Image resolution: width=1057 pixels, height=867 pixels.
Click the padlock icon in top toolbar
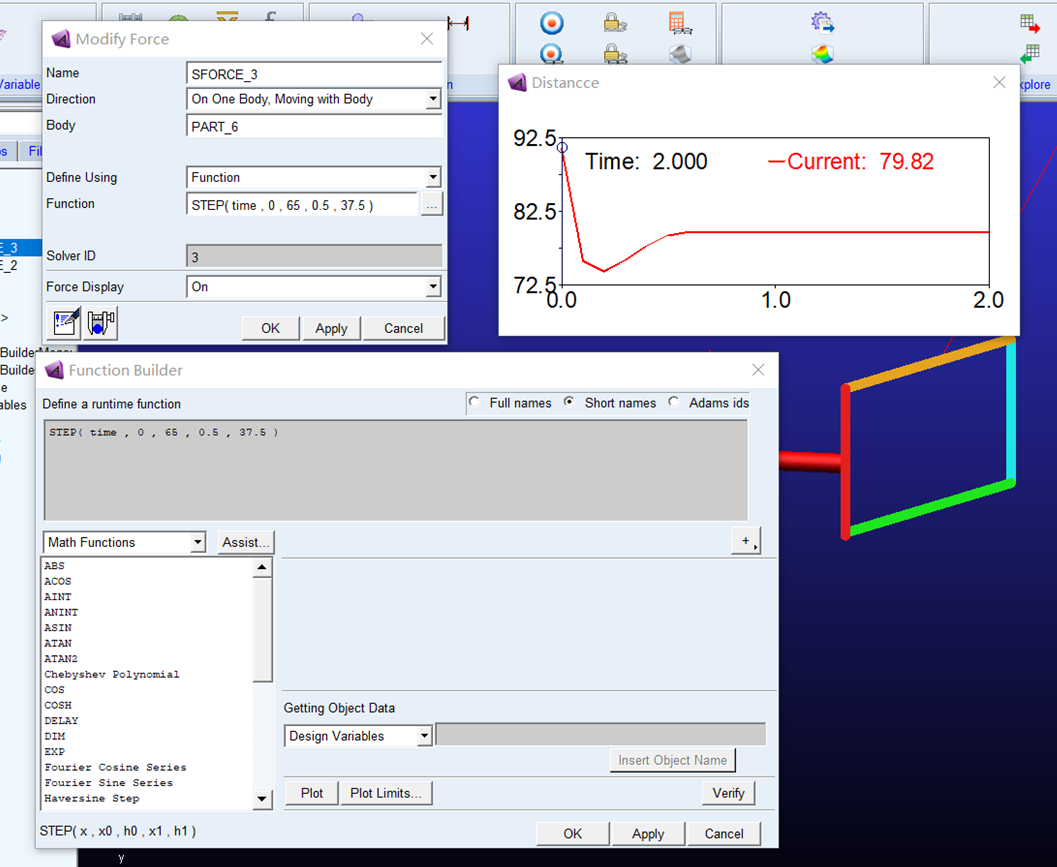coord(614,22)
